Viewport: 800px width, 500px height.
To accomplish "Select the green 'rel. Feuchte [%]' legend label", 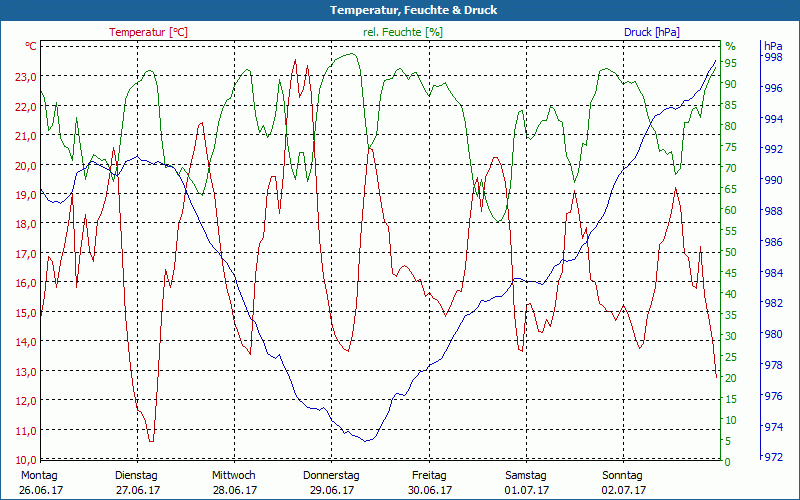I will click(403, 32).
